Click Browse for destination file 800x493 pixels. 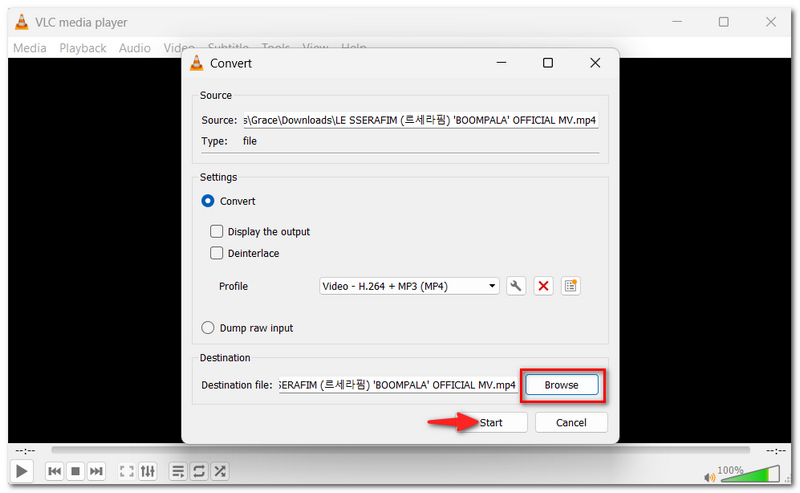tap(562, 385)
